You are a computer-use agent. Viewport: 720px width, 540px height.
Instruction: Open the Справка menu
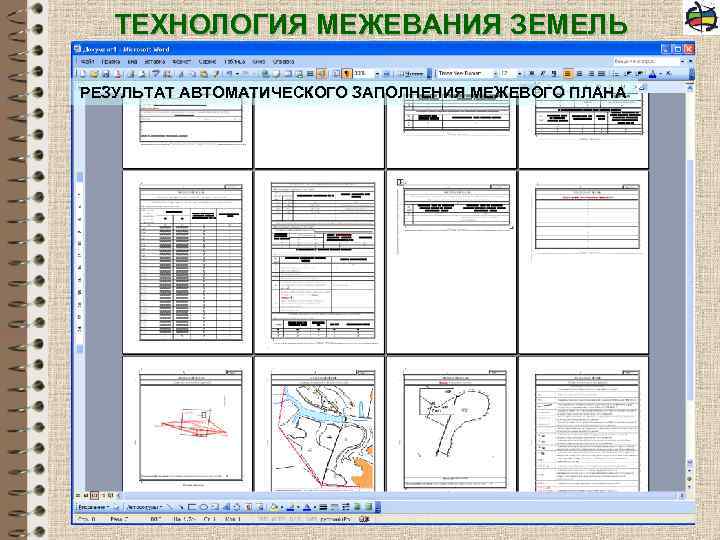(x=283, y=62)
